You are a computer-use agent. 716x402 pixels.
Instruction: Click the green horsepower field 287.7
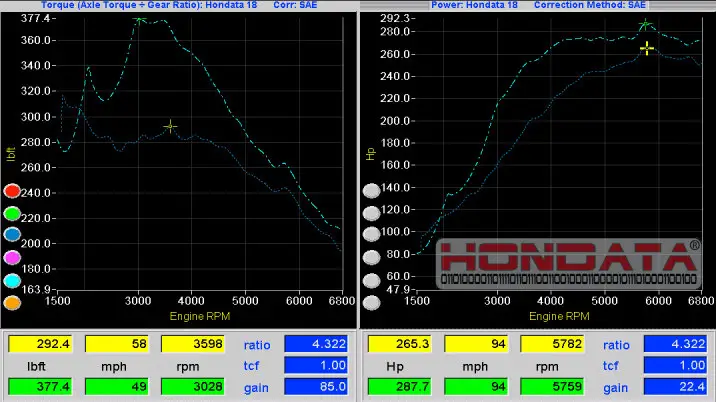400,386
